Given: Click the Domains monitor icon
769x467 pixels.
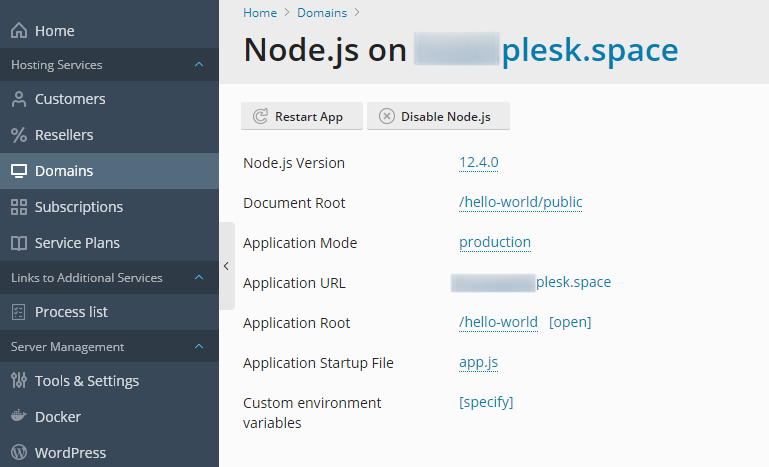Looking at the screenshot, I should [x=19, y=171].
